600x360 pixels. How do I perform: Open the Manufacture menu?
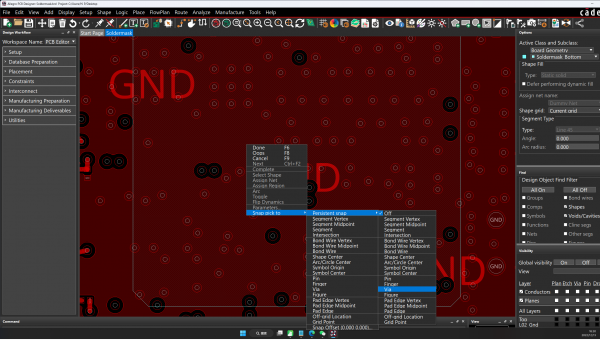pyautogui.click(x=229, y=12)
